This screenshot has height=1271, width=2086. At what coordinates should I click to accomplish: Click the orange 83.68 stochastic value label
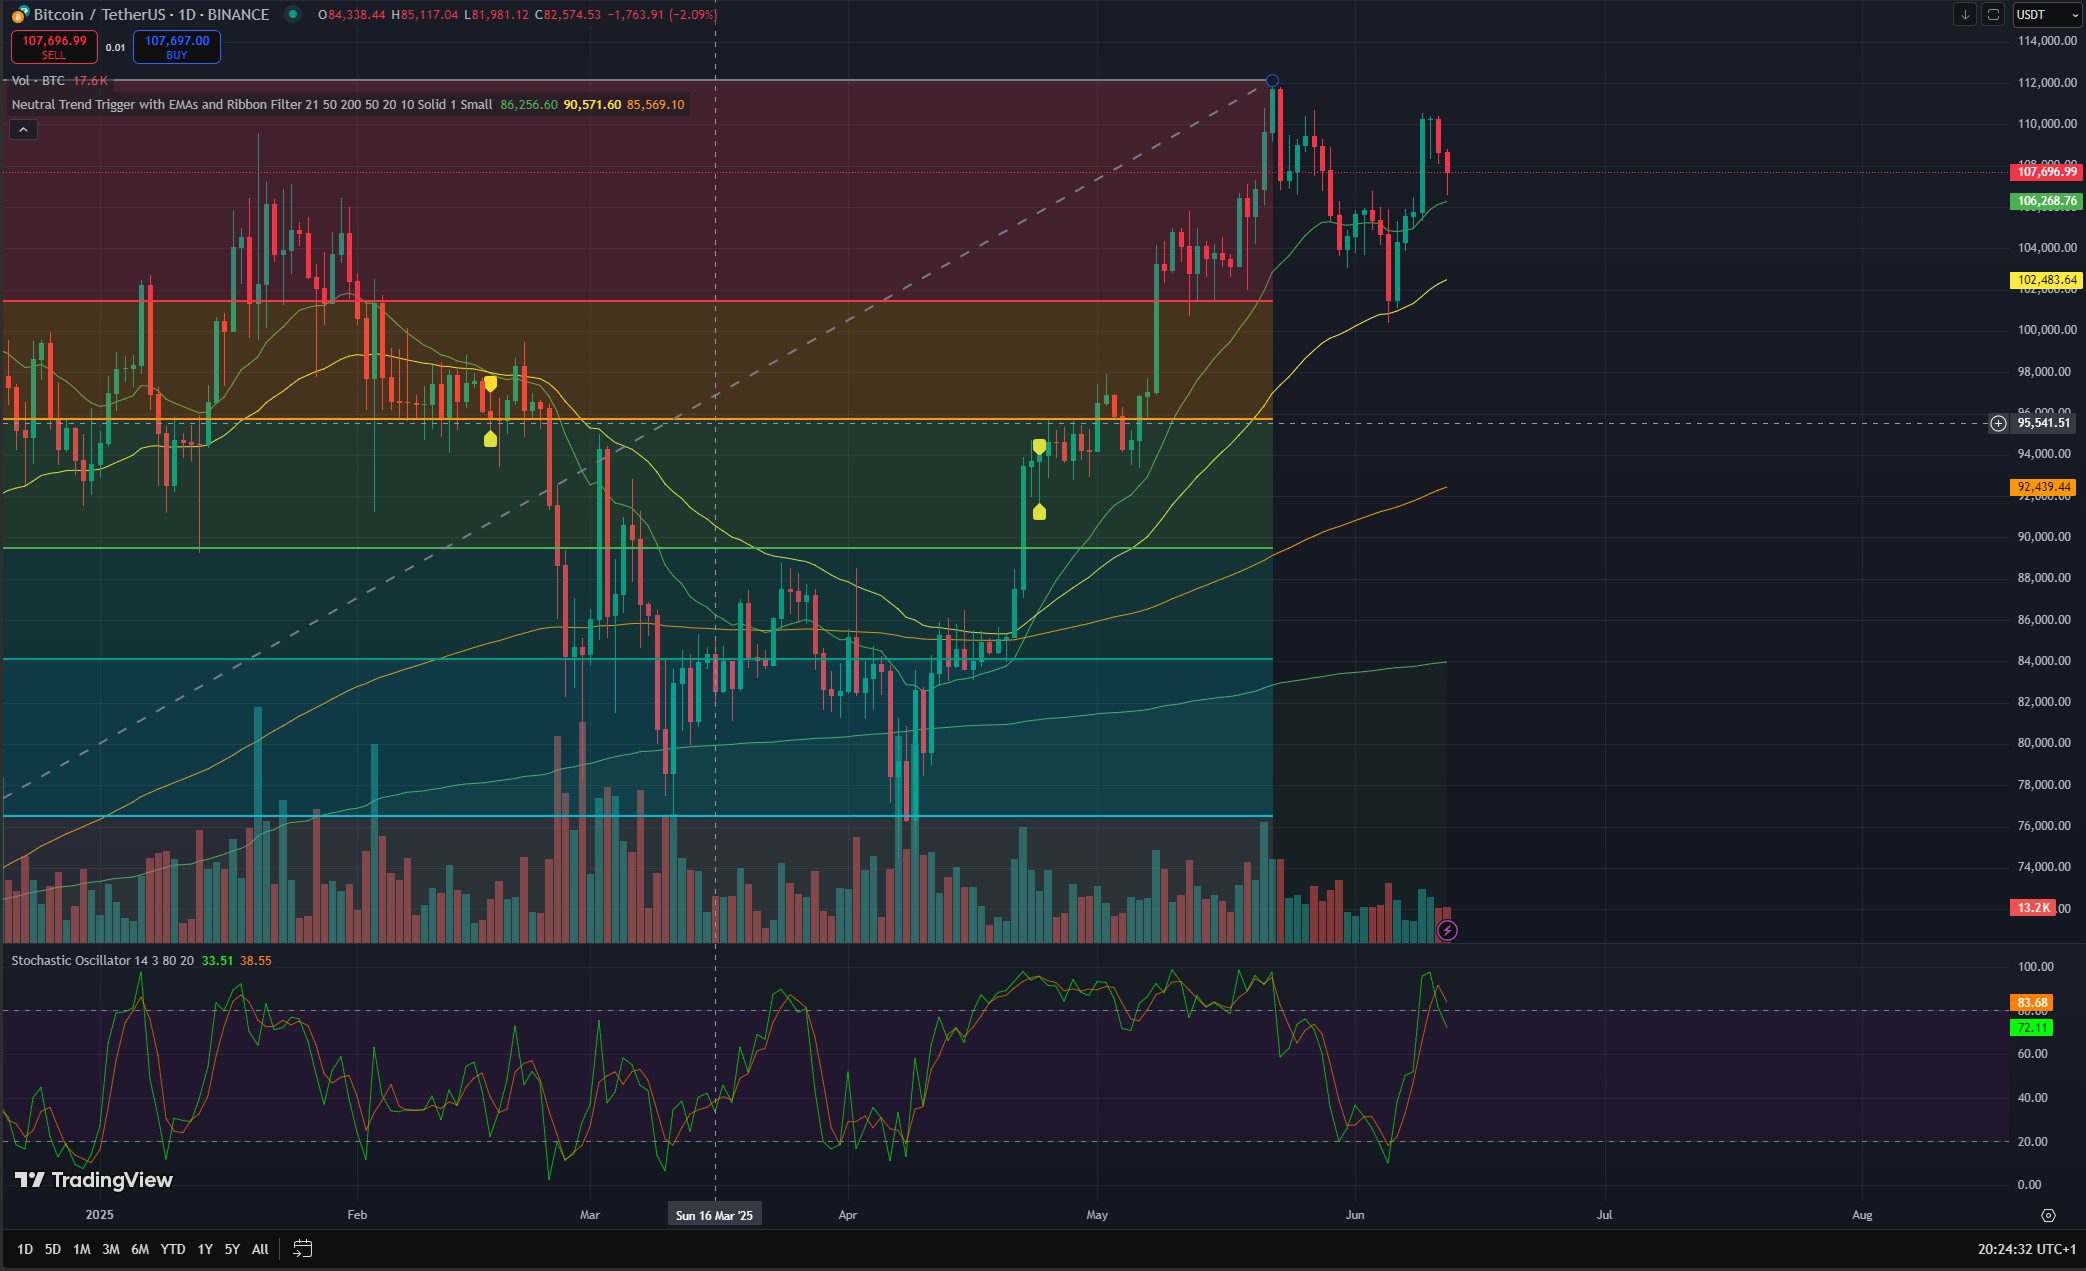(x=2032, y=1002)
